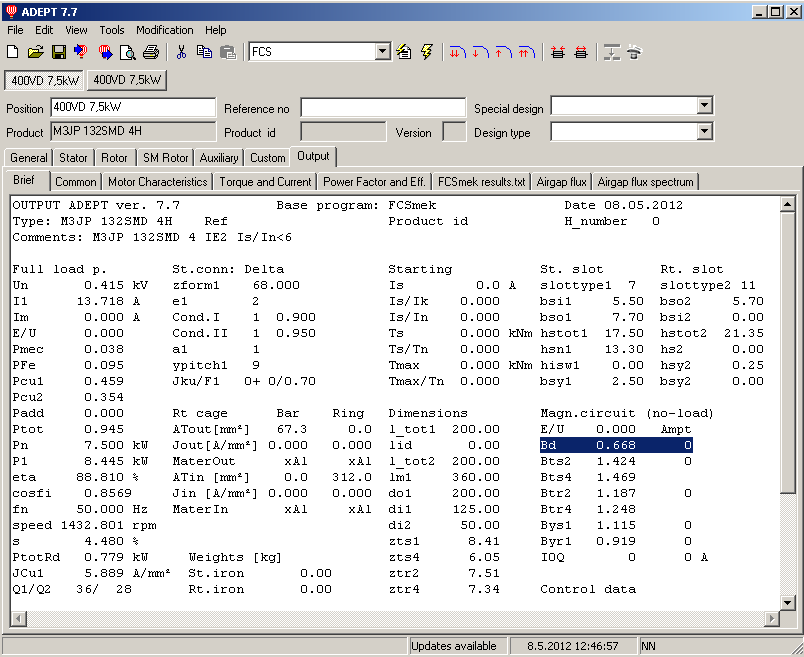Click the vertical scrollbar thumb in output pane

(787, 352)
